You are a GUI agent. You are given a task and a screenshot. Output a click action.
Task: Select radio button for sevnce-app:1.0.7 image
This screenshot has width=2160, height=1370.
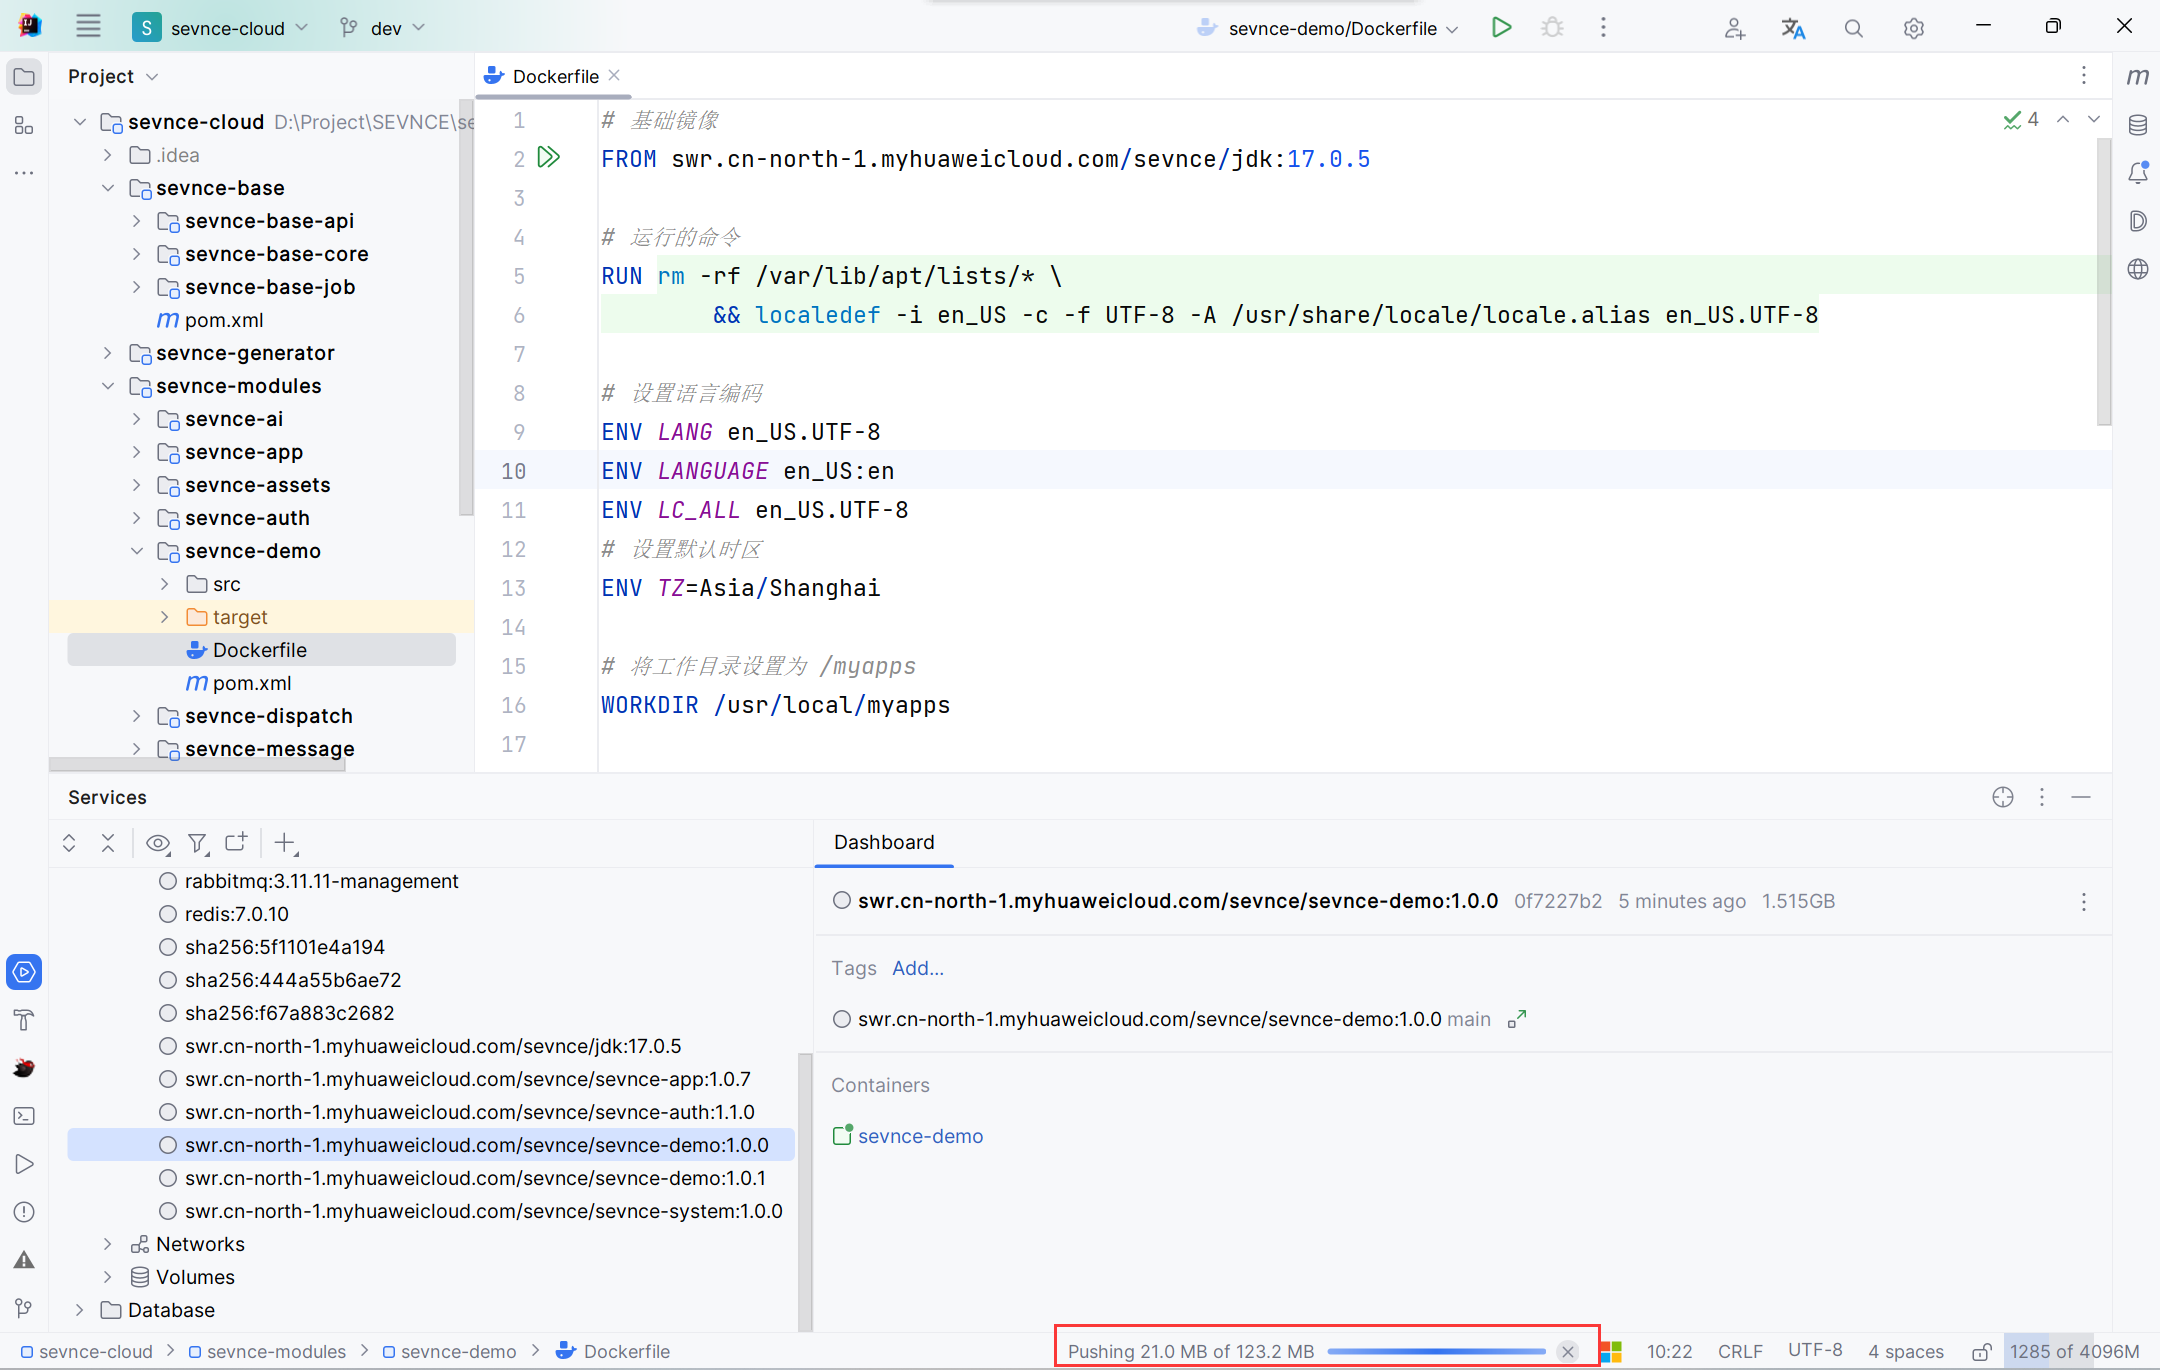pyautogui.click(x=170, y=1079)
